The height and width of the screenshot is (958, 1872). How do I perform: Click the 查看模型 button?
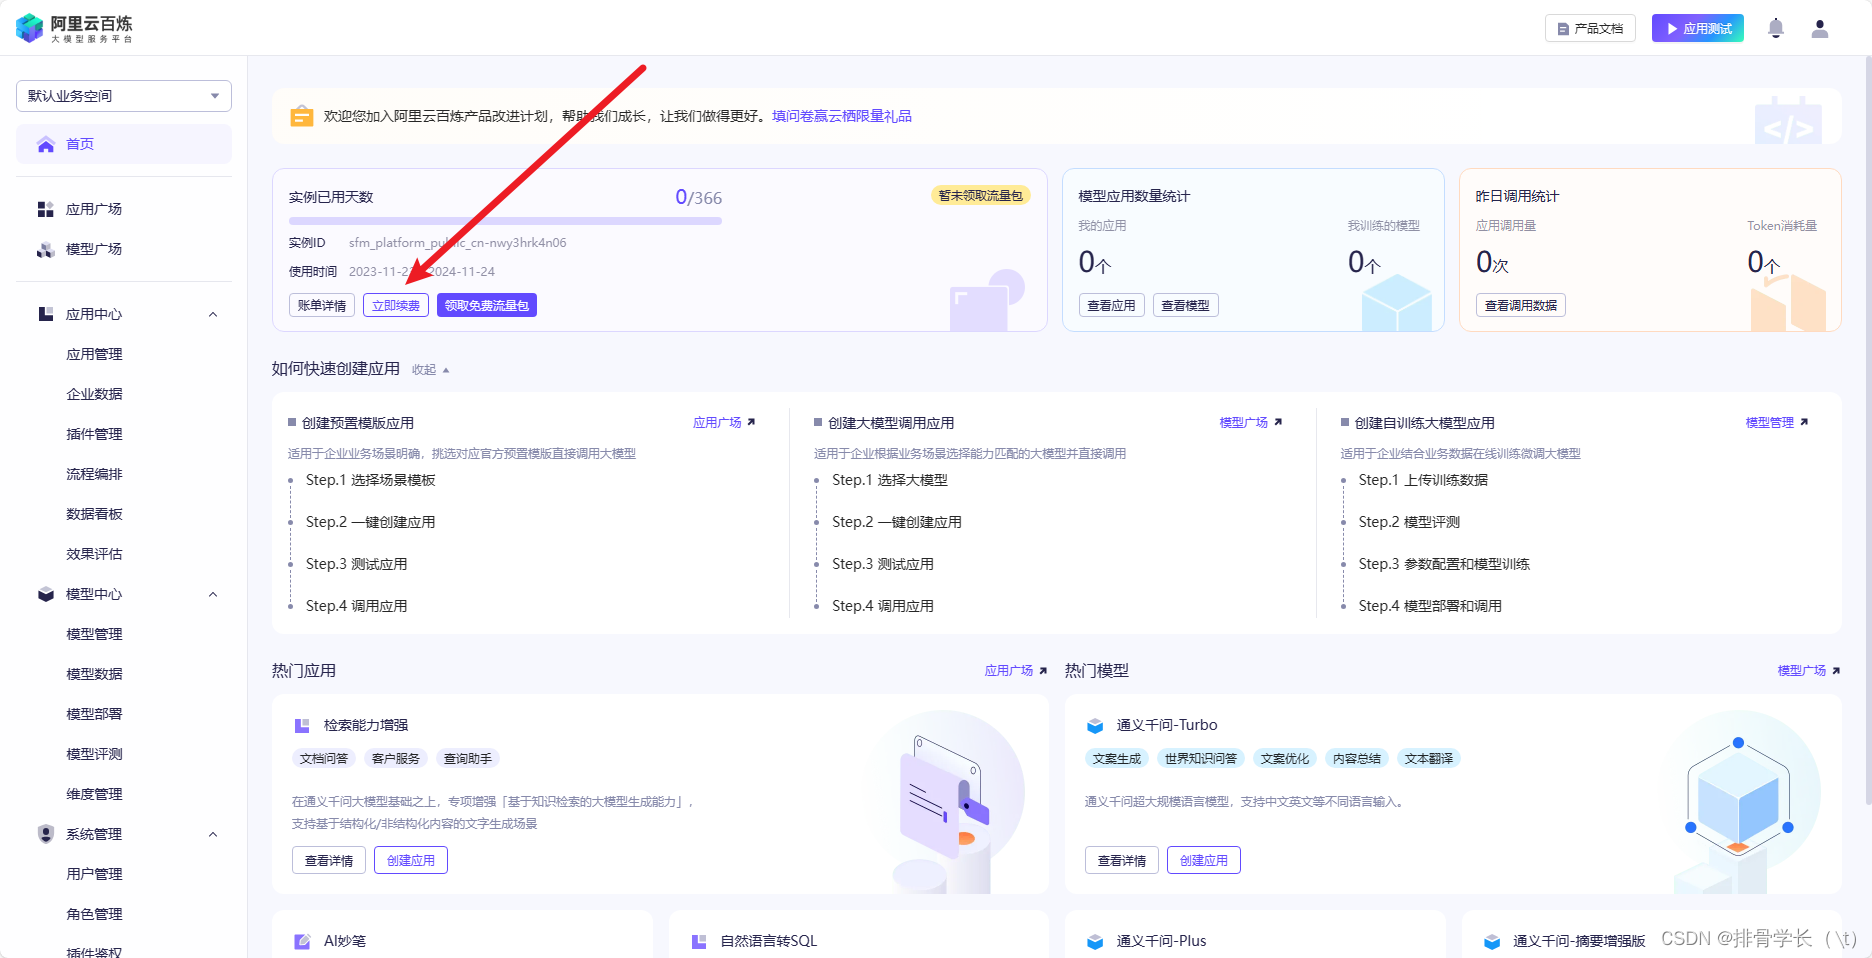(x=1186, y=306)
